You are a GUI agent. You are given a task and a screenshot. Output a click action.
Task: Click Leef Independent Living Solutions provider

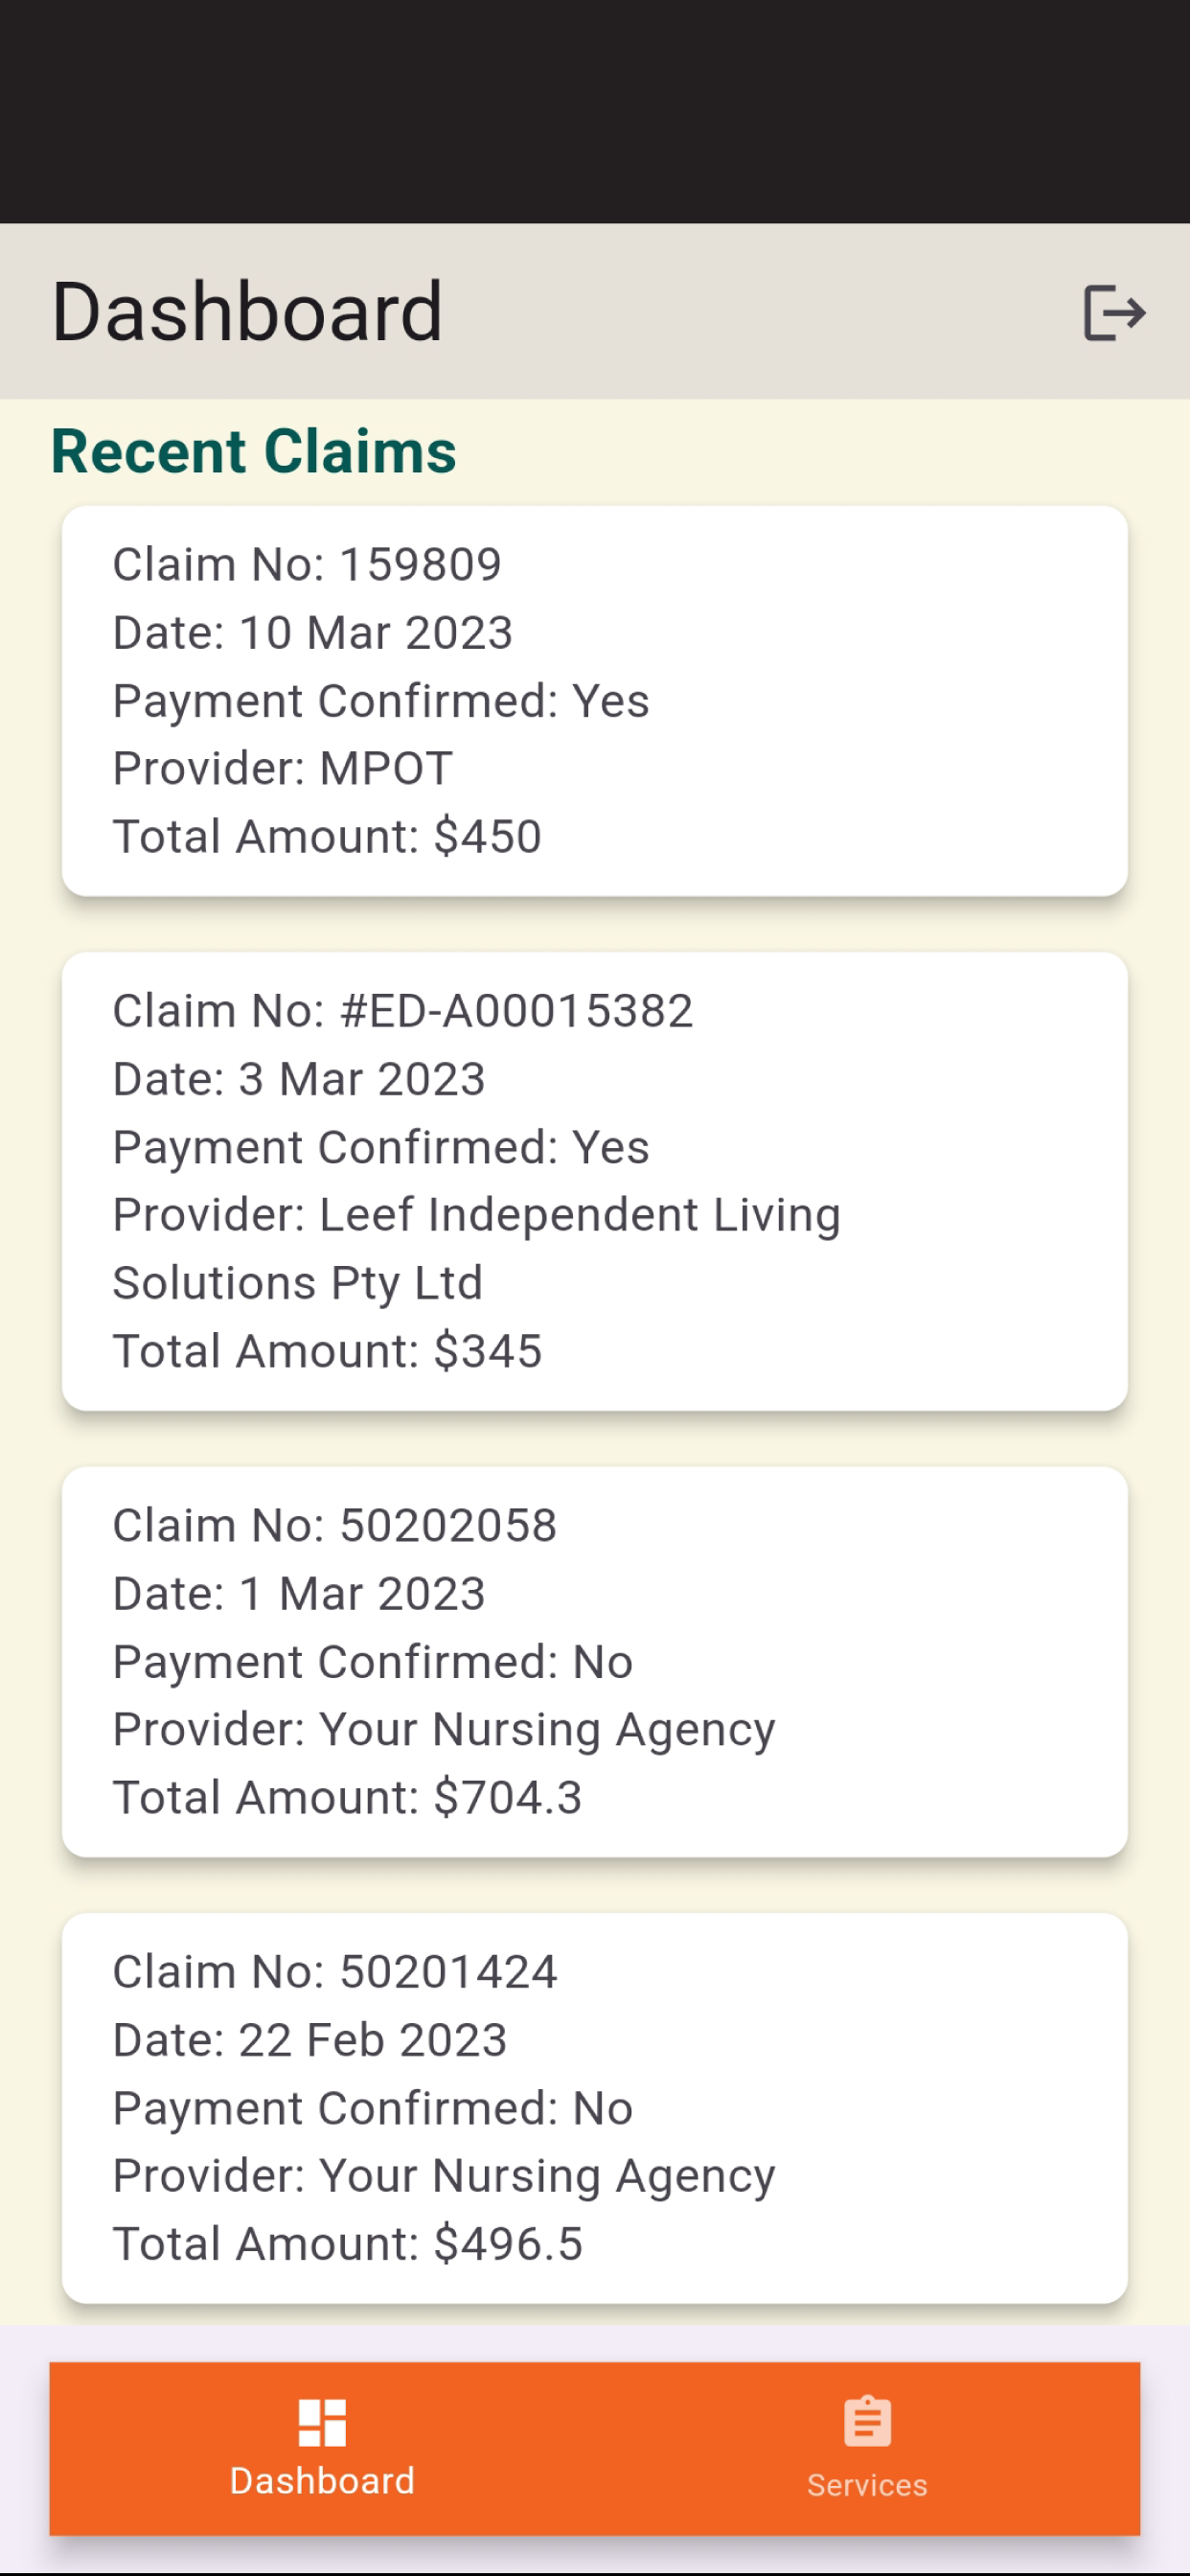[x=477, y=1248]
